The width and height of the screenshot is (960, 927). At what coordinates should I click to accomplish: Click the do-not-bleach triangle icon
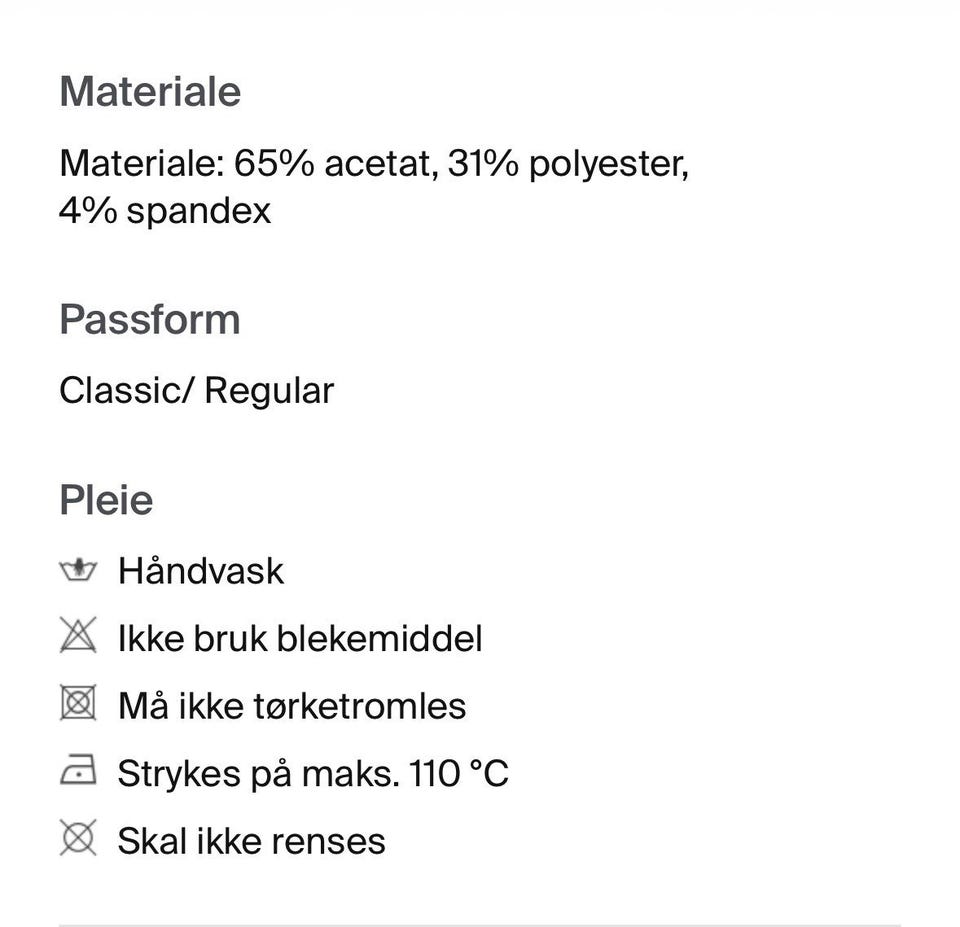click(x=78, y=637)
